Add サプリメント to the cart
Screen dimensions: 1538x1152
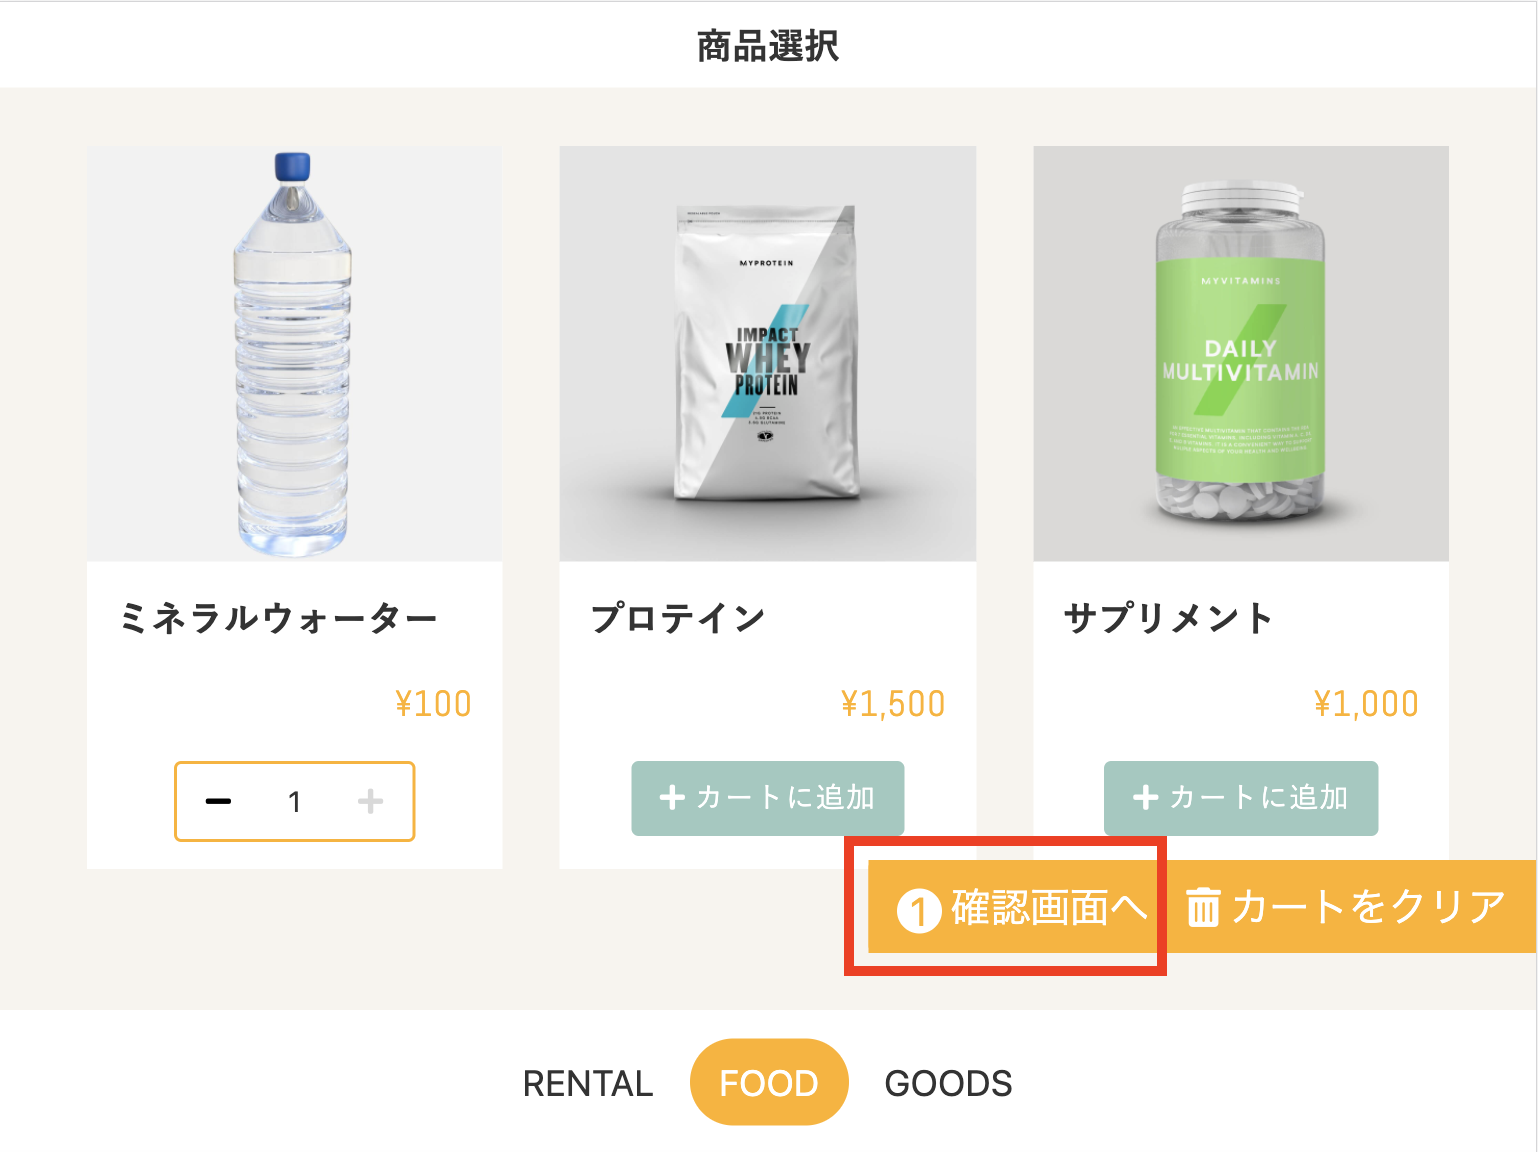click(x=1240, y=798)
